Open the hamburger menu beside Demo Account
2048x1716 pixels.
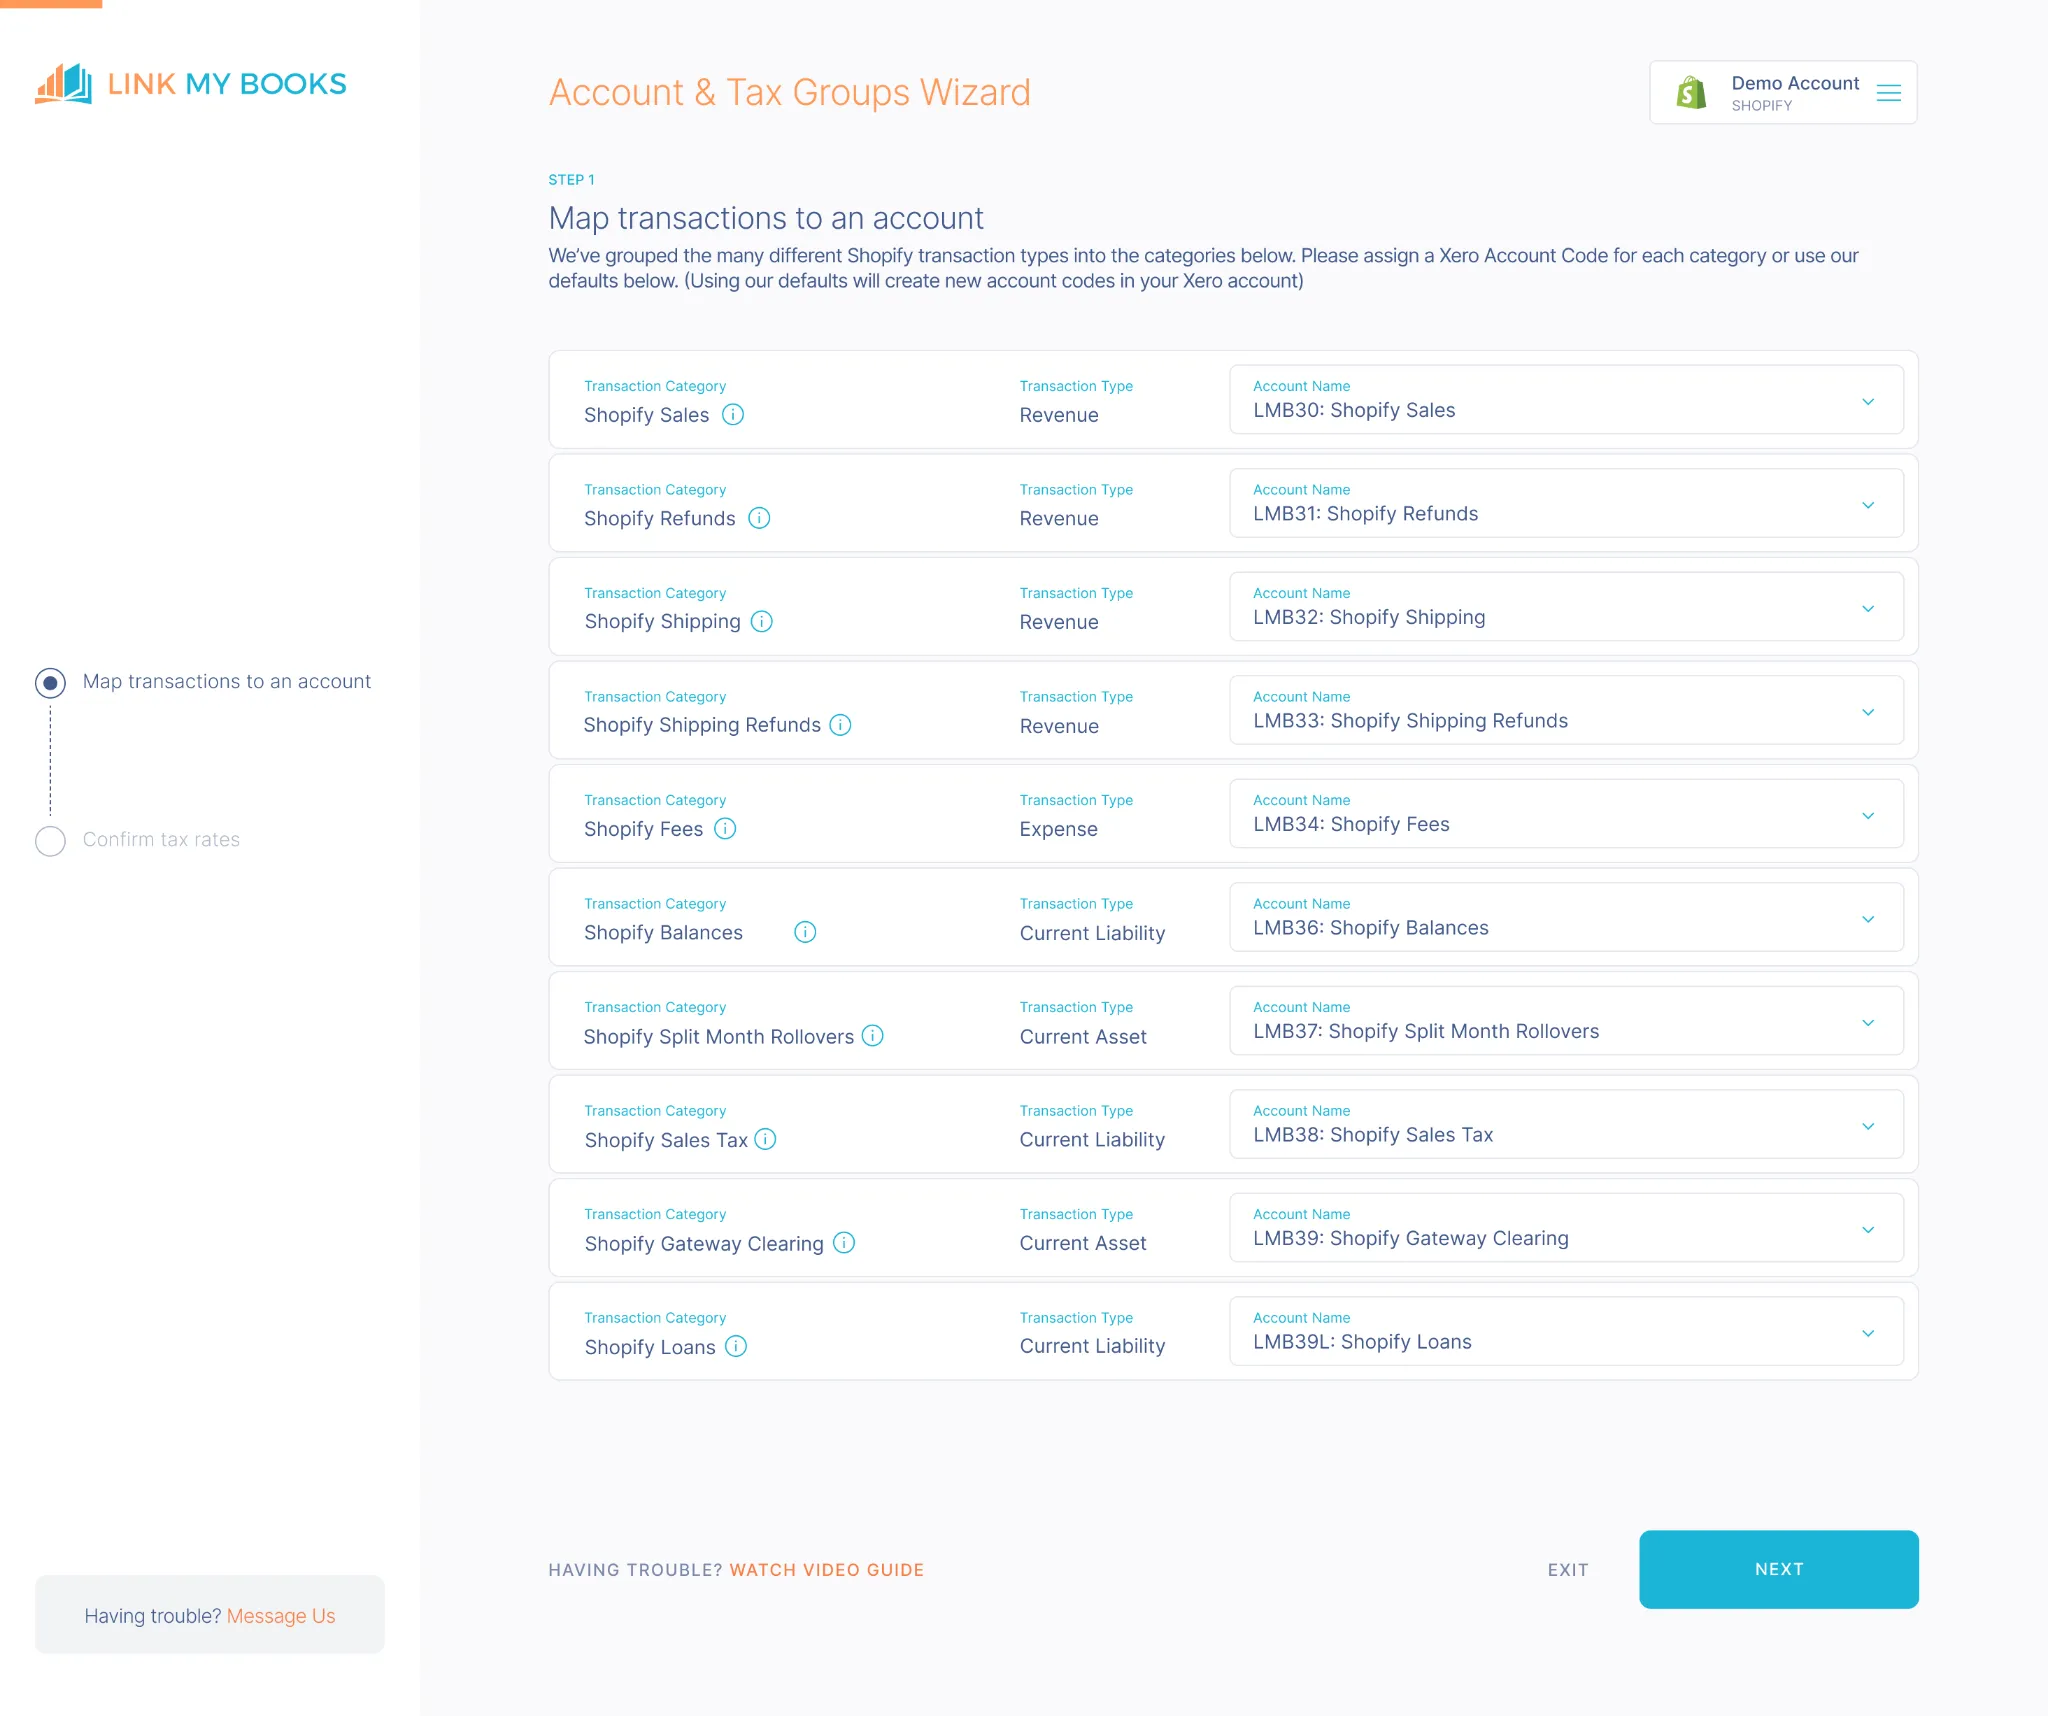[x=1888, y=93]
